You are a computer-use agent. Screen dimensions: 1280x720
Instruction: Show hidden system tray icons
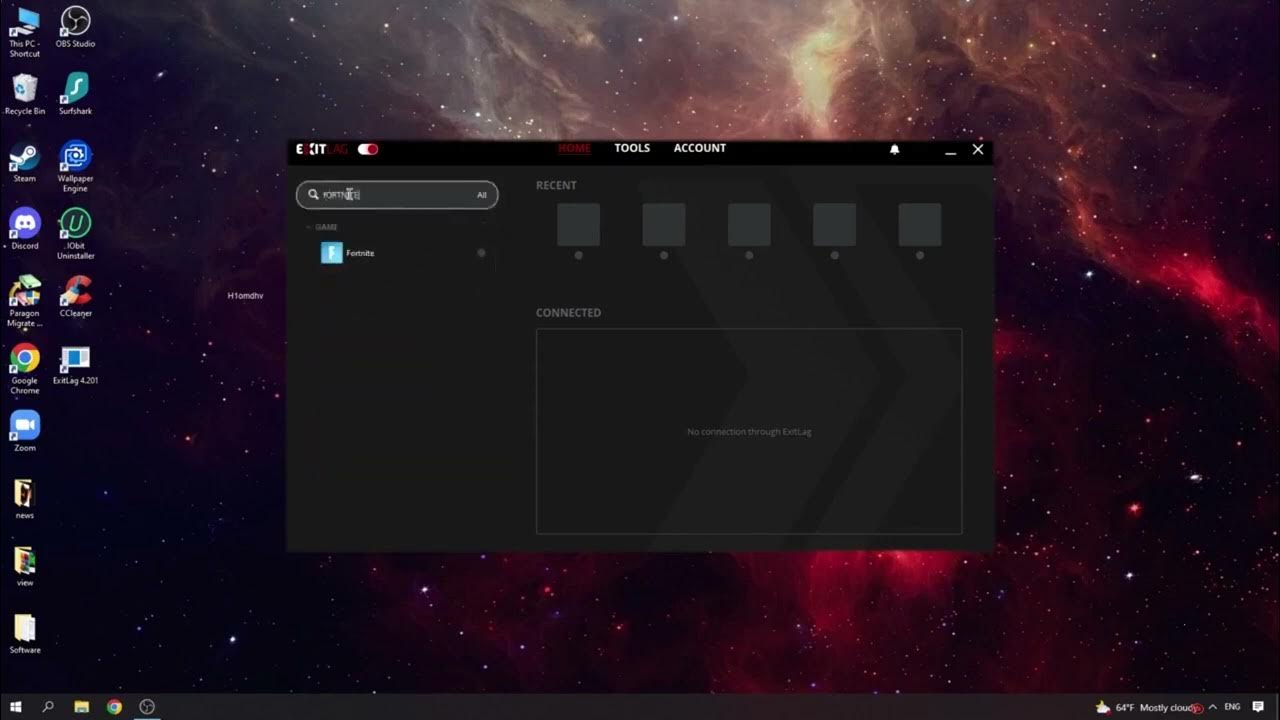click(1213, 707)
